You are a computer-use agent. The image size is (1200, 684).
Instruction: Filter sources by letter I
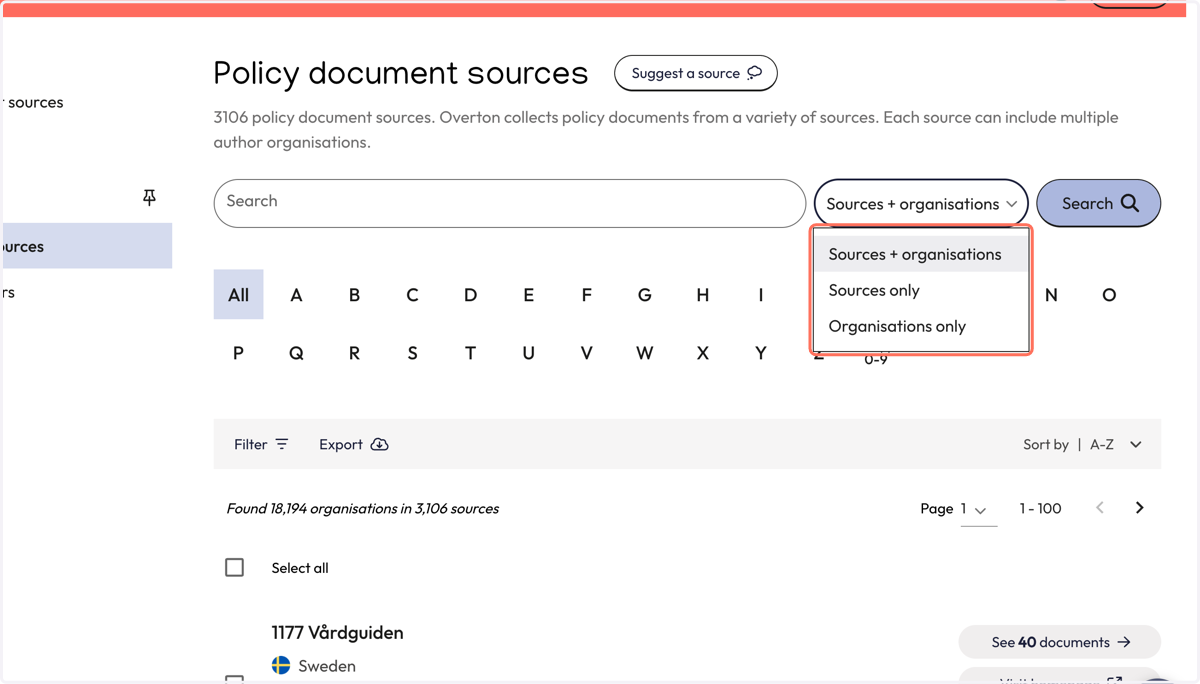click(761, 294)
